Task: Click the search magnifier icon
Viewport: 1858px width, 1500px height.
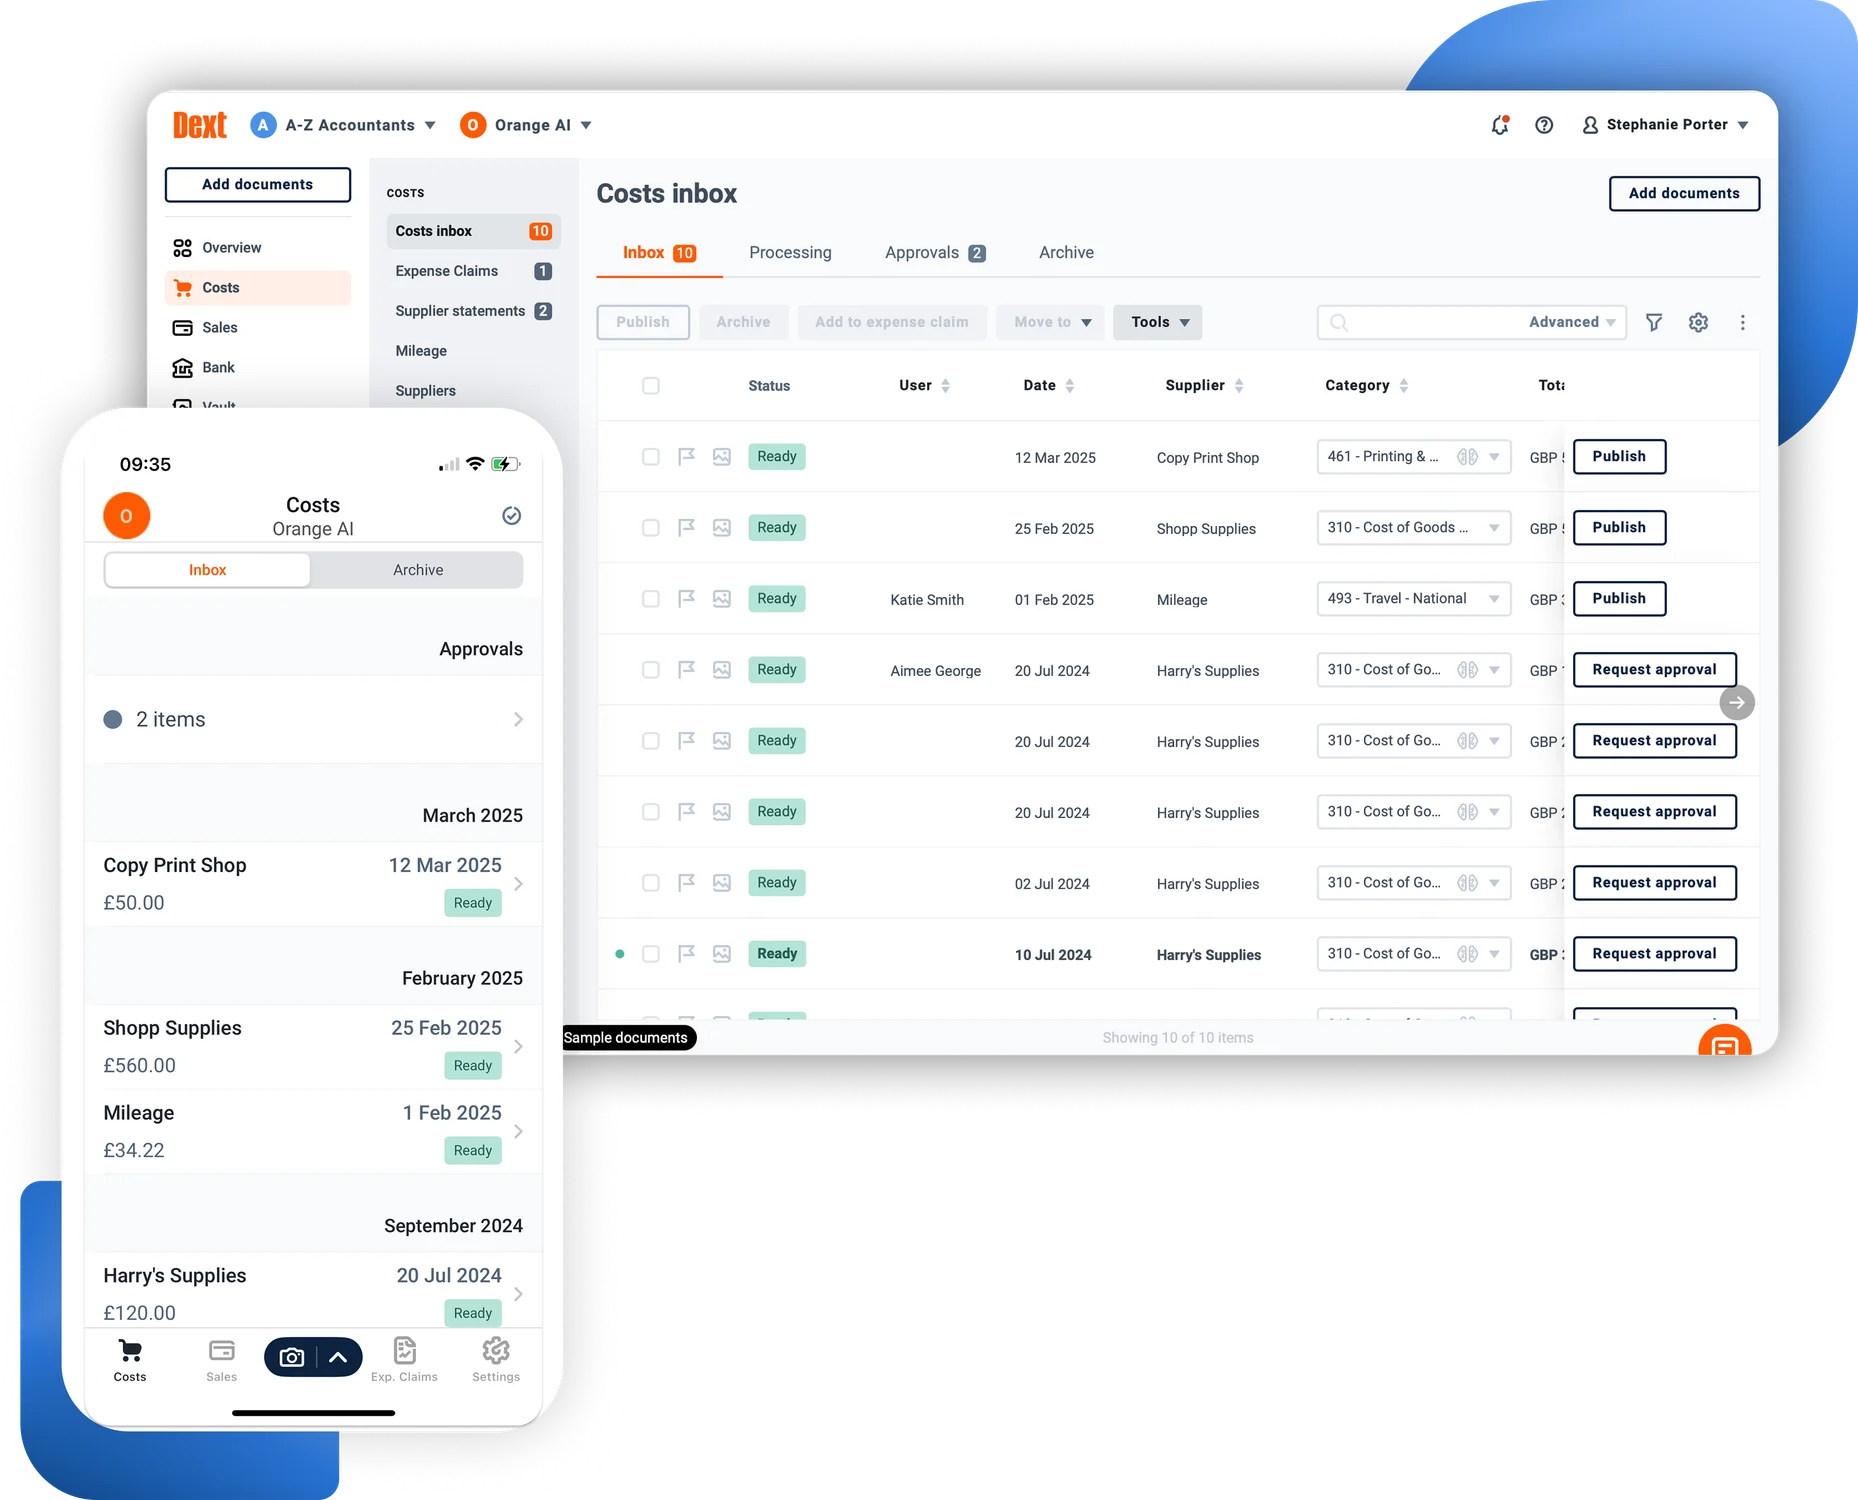Action: [1339, 322]
